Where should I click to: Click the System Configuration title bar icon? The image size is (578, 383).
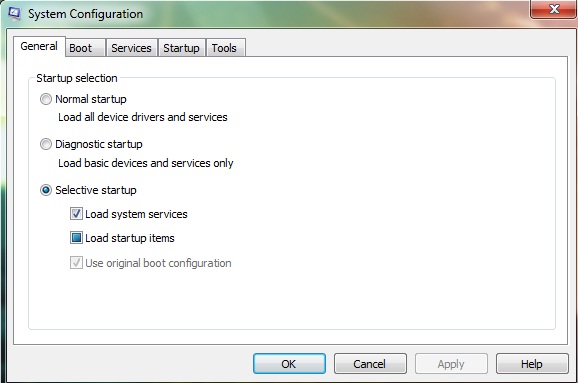(x=14, y=14)
